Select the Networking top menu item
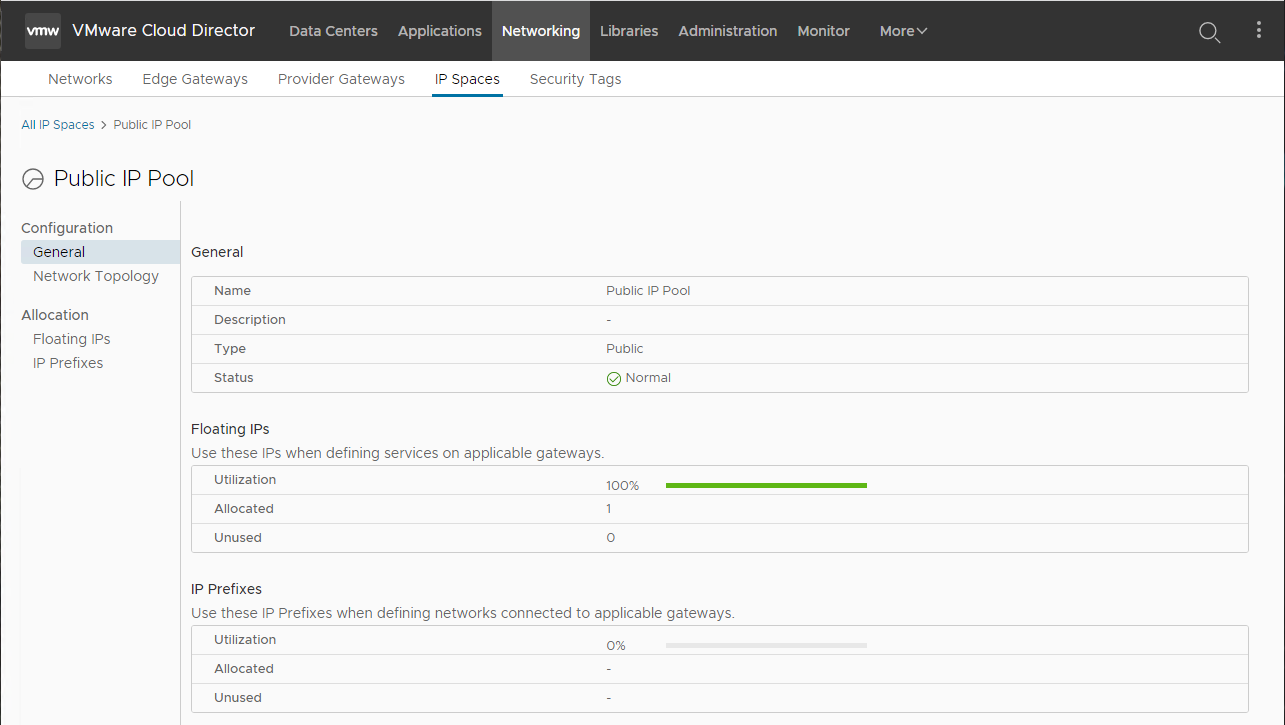This screenshot has width=1285, height=725. (x=541, y=31)
